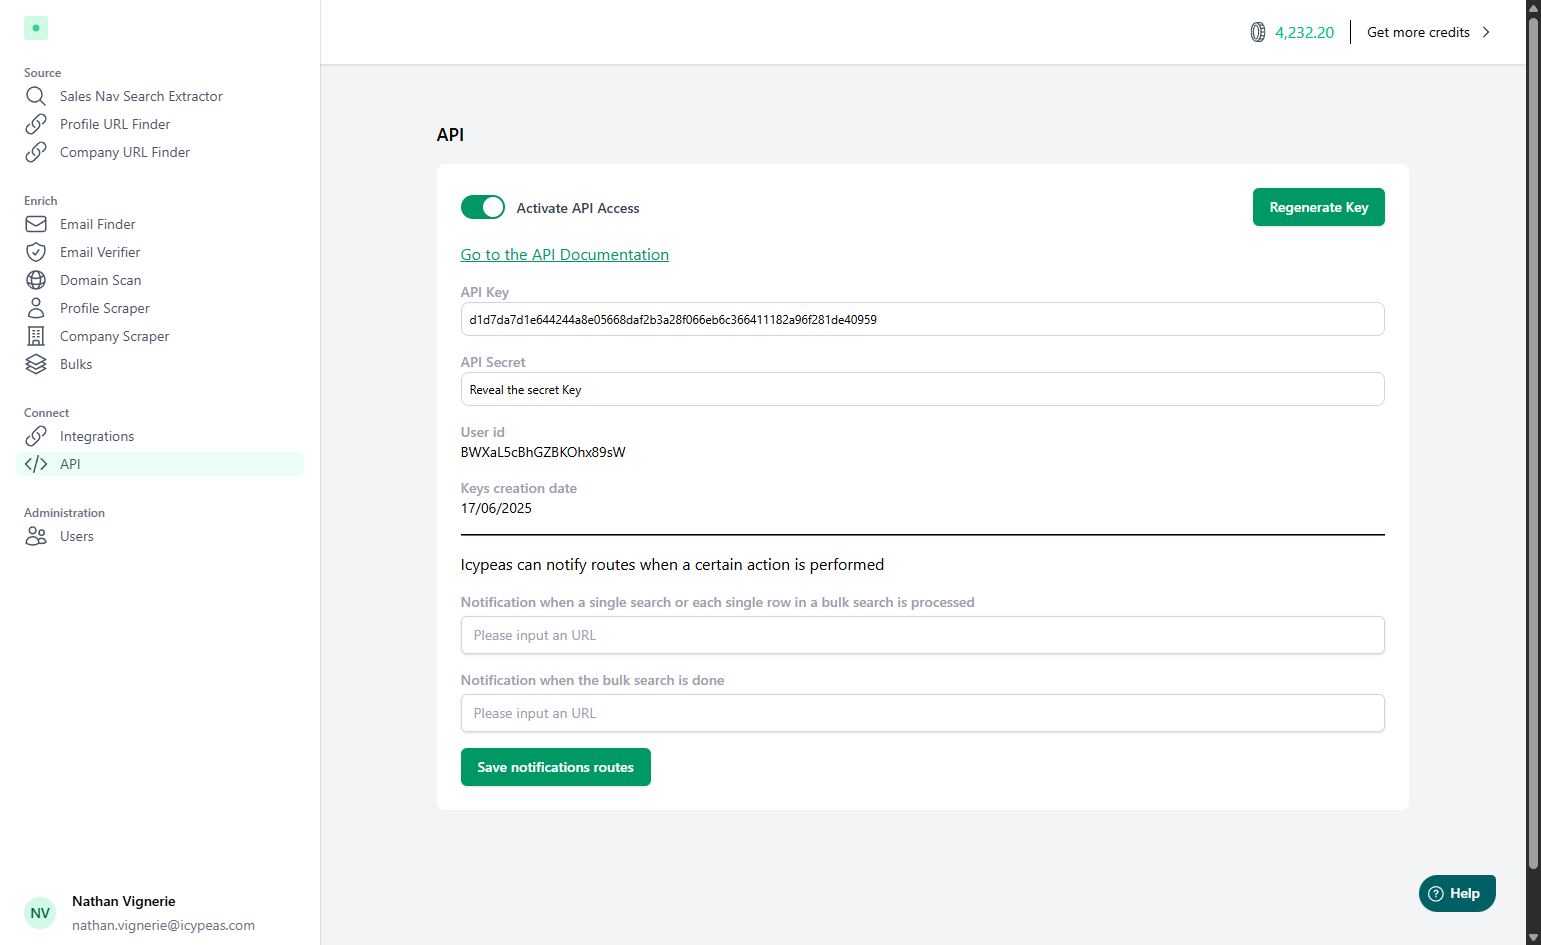The width and height of the screenshot is (1541, 945).
Task: Open Company URL Finder menu item
Action: tap(160, 152)
